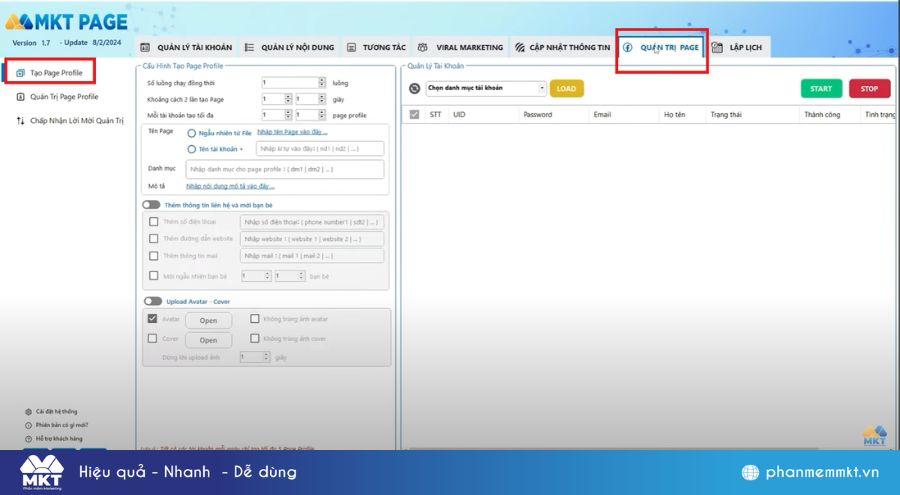Viewport: 900px width, 495px height.
Task: Go to the Viral Marketing tab
Action: tap(461, 48)
